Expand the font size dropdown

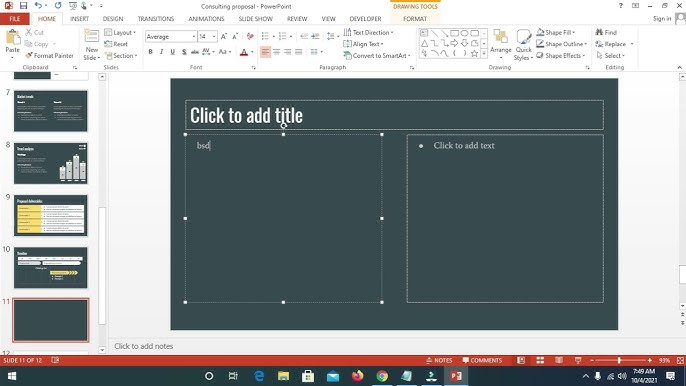[214, 36]
